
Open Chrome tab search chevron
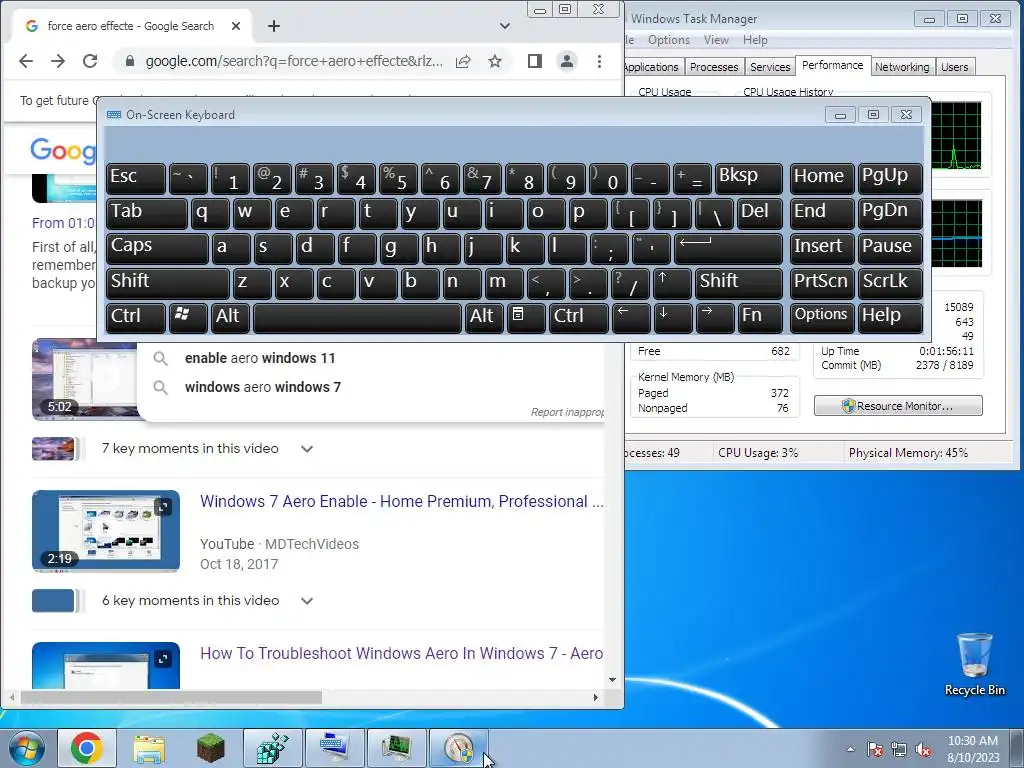[505, 26]
